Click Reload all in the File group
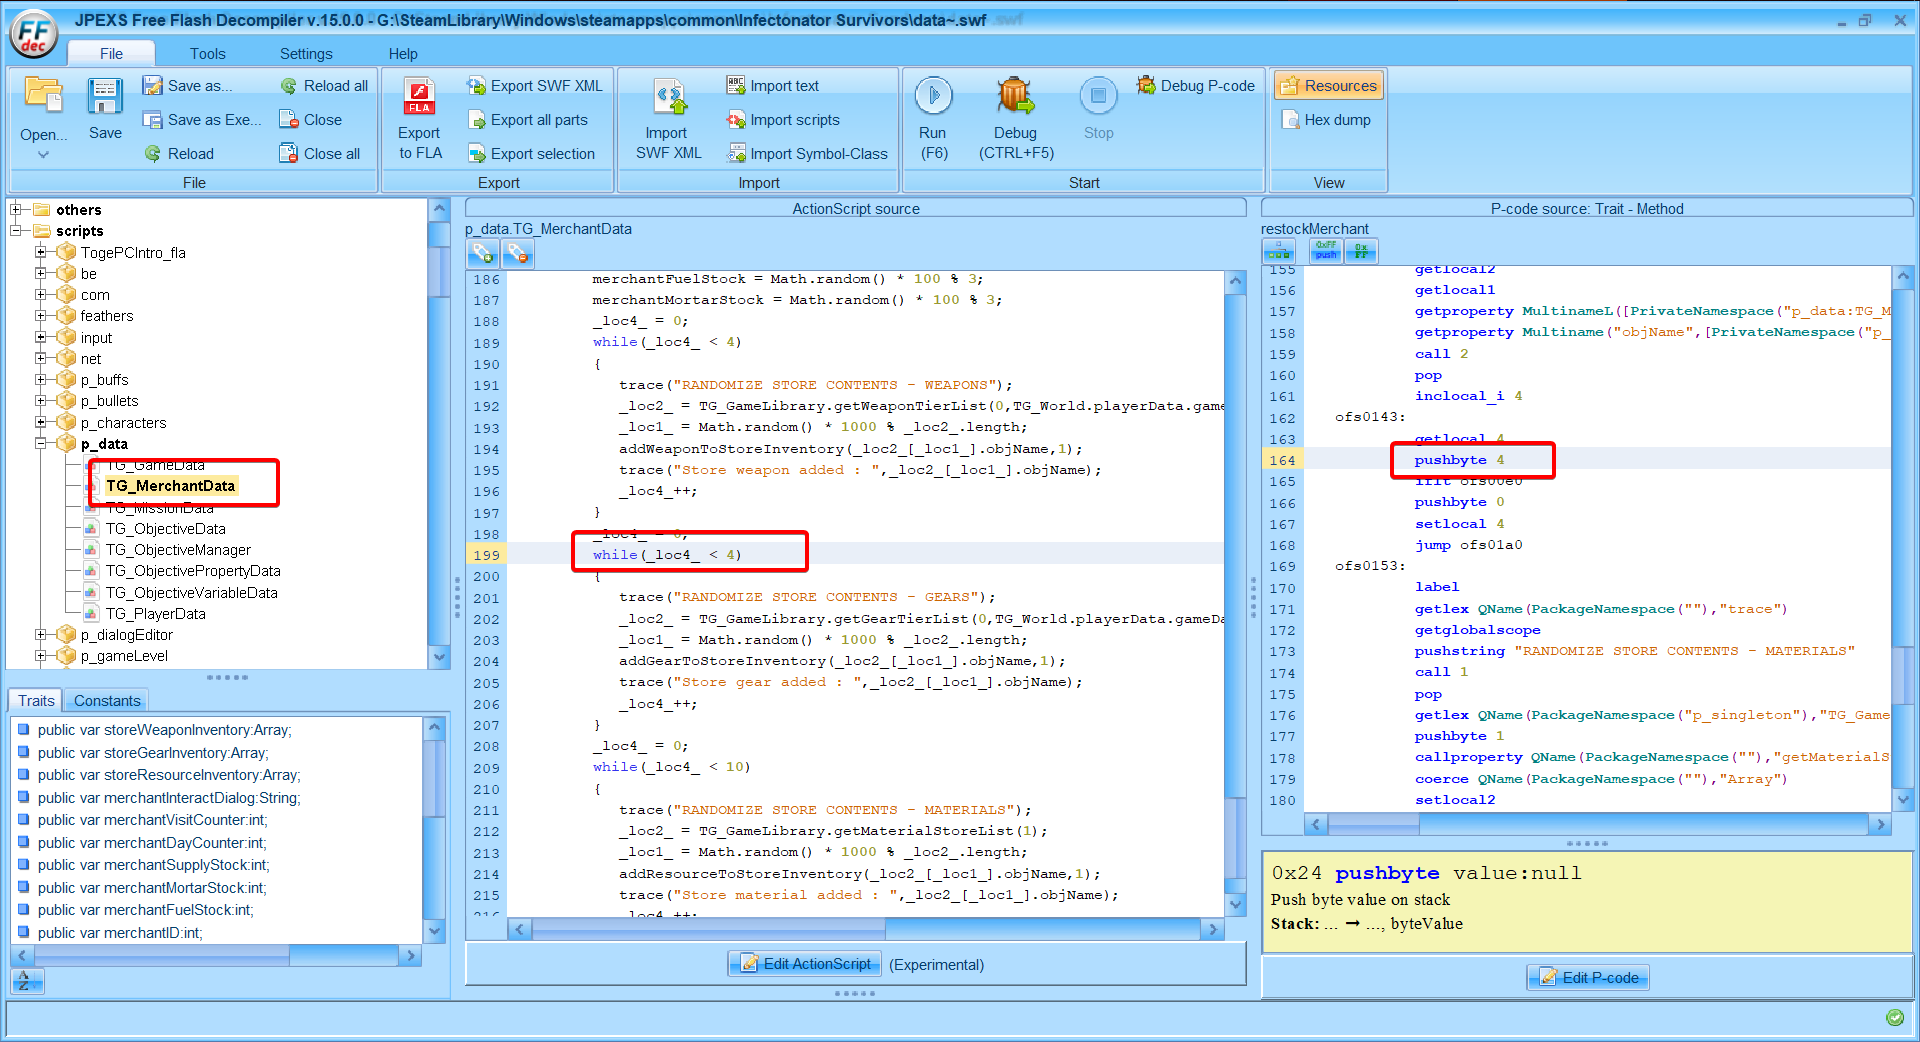This screenshot has height=1042, width=1920. [324, 86]
